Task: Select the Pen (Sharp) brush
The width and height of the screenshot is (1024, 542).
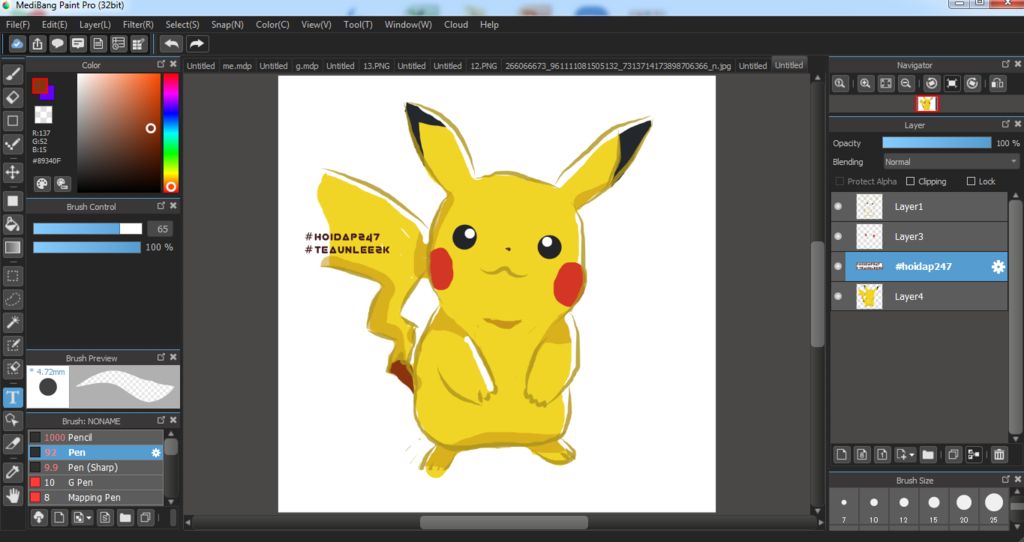Action: (x=95, y=467)
